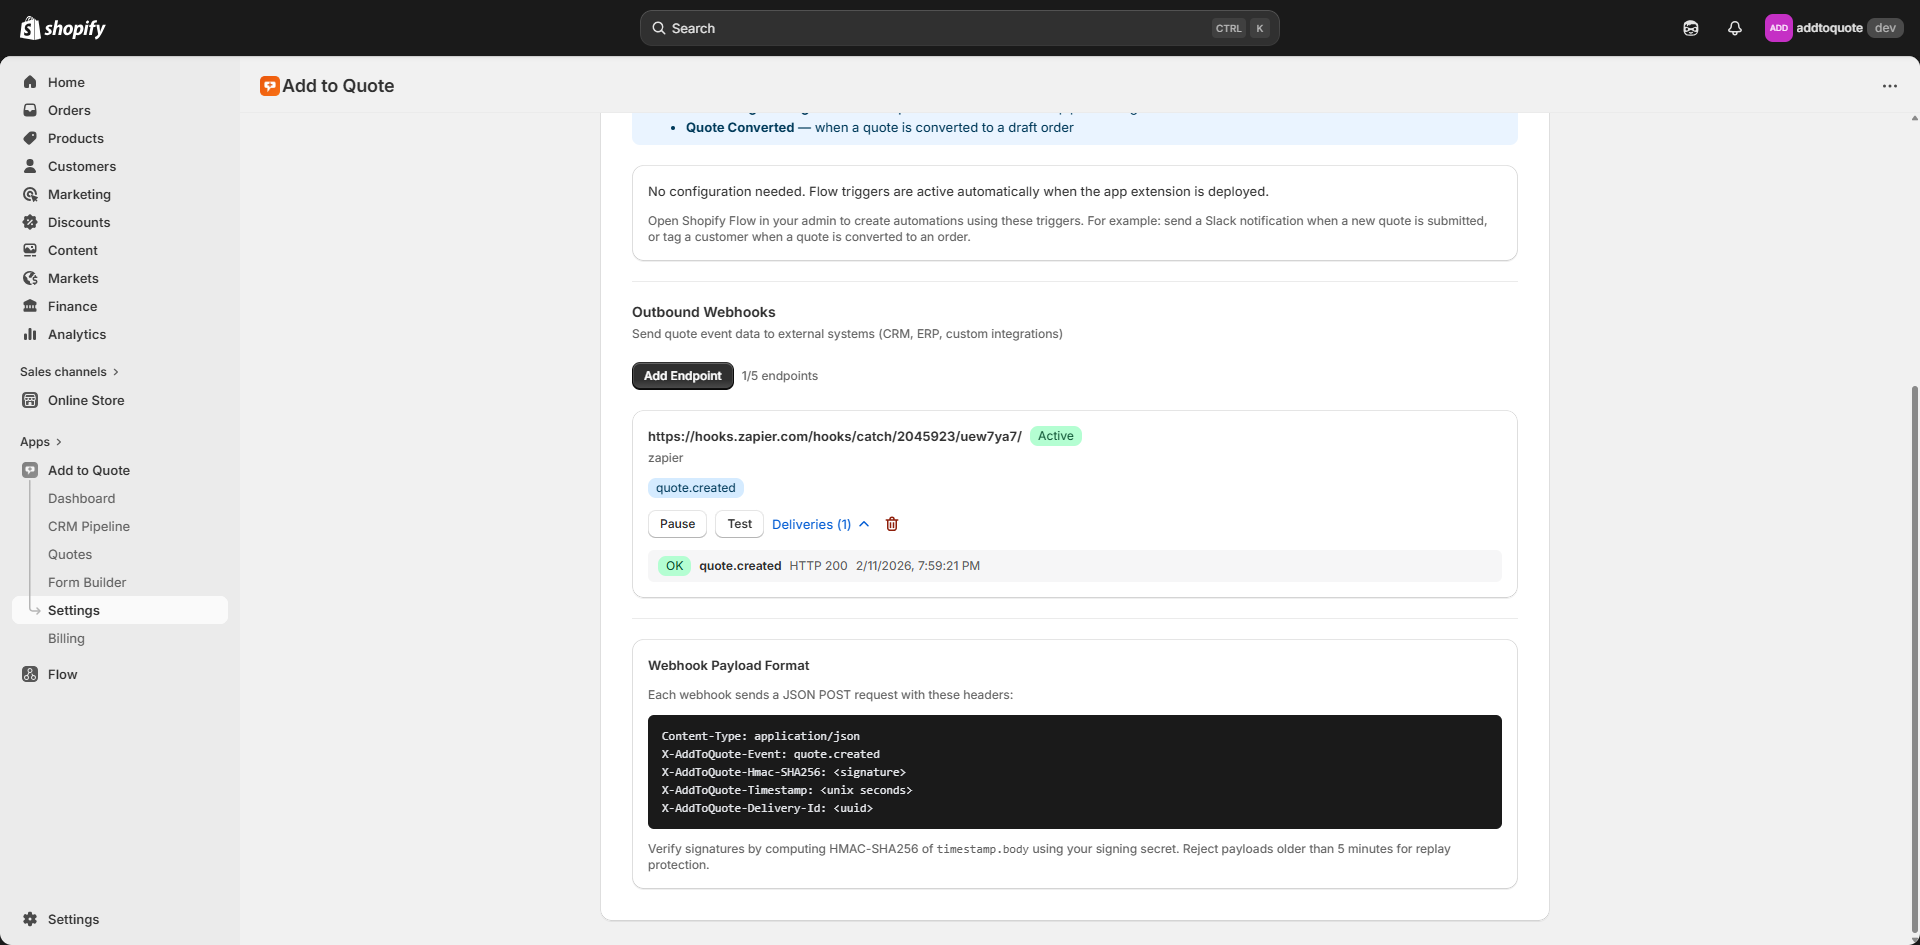
Task: Select the quote.created event tag
Action: tap(695, 487)
